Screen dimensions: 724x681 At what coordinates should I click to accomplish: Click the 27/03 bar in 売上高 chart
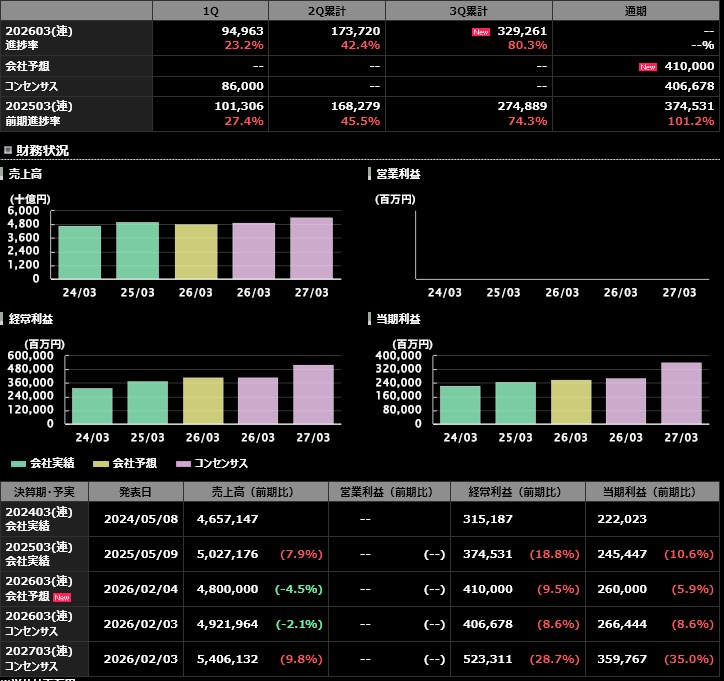click(311, 248)
